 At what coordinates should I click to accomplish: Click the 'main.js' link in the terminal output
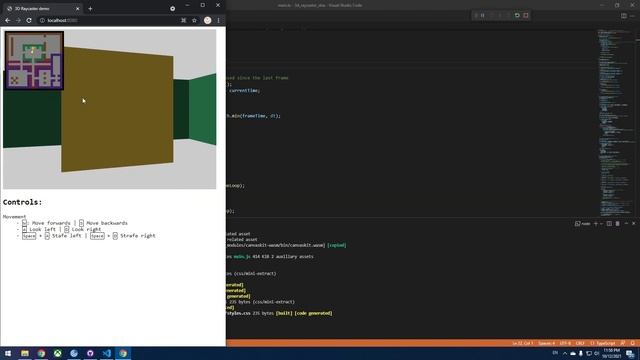click(x=242, y=256)
